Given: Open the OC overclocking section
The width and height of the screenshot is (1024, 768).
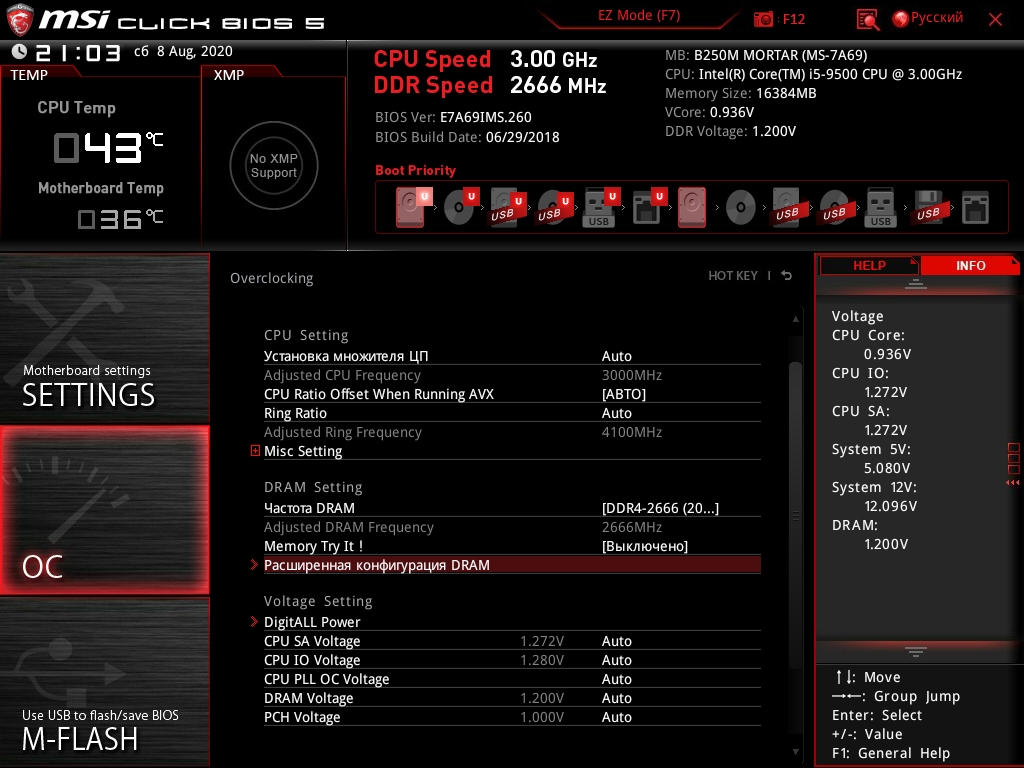Looking at the screenshot, I should pos(104,510).
